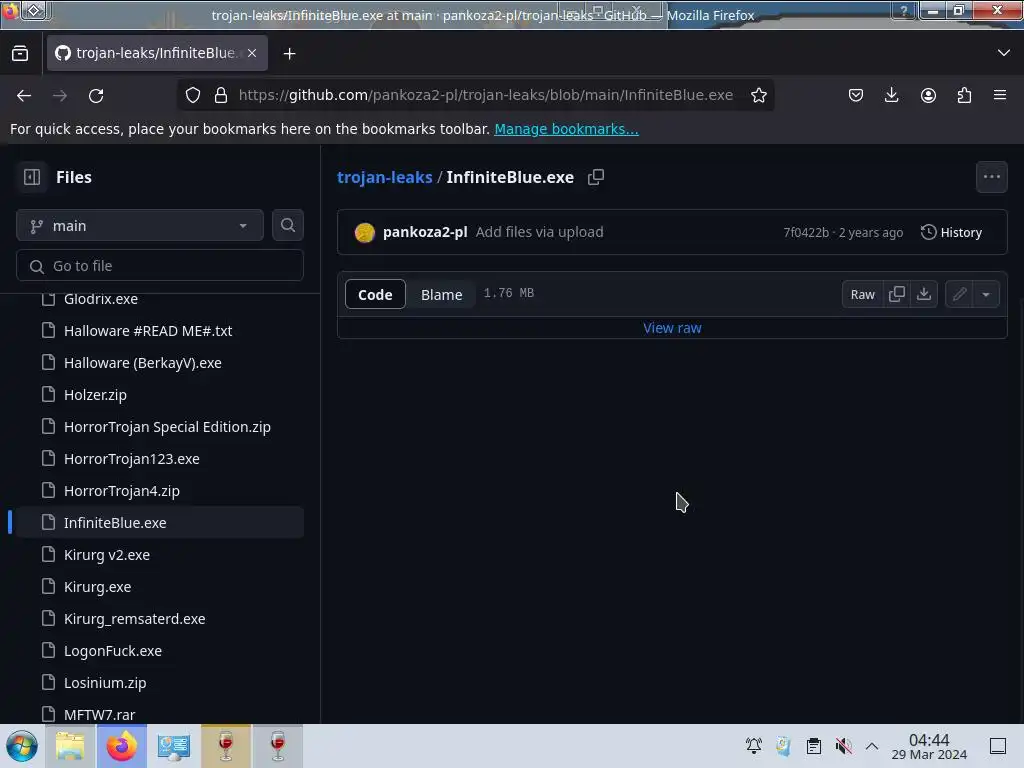Image resolution: width=1024 pixels, height=768 pixels.
Task: Open the file search magnifier button
Action: (287, 225)
